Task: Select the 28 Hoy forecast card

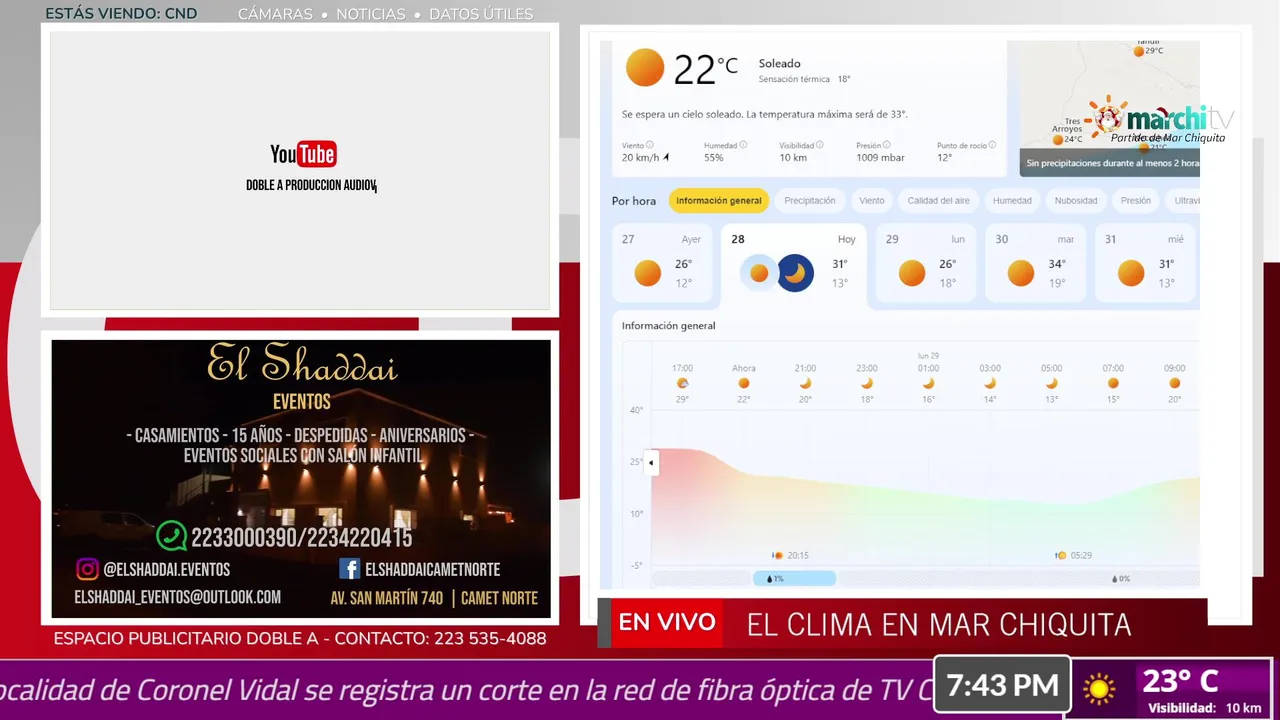Action: [794, 265]
